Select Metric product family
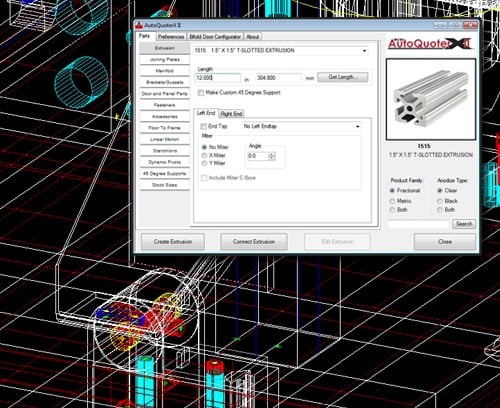 click(392, 201)
